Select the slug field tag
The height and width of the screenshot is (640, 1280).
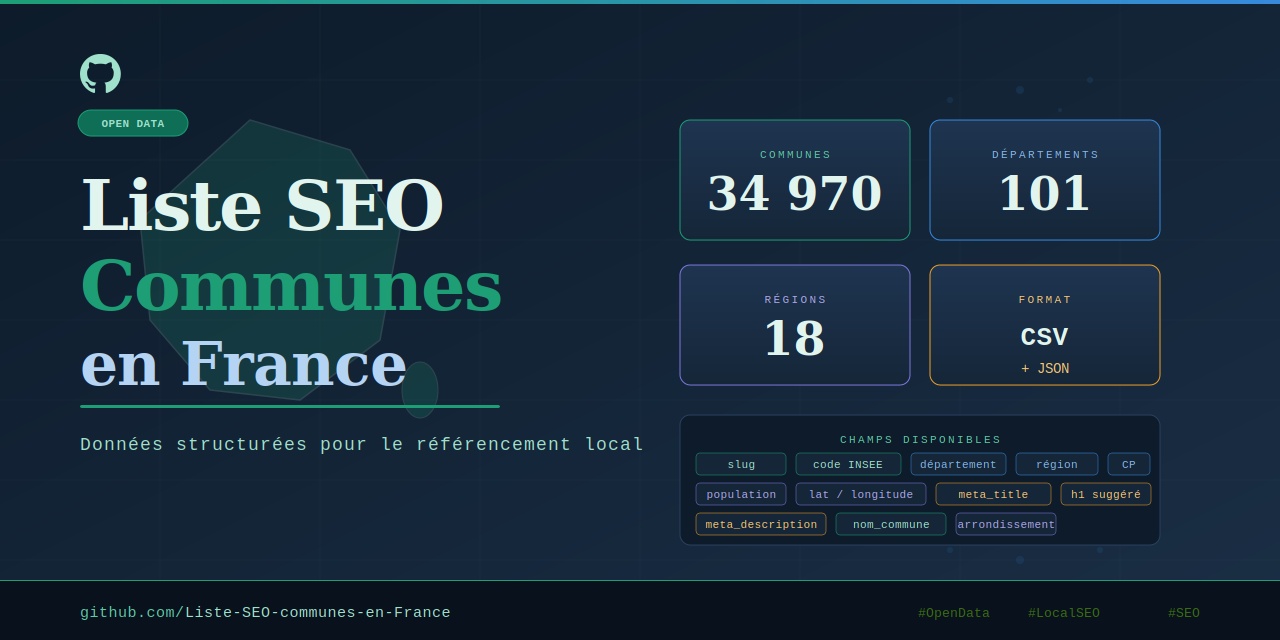click(741, 464)
